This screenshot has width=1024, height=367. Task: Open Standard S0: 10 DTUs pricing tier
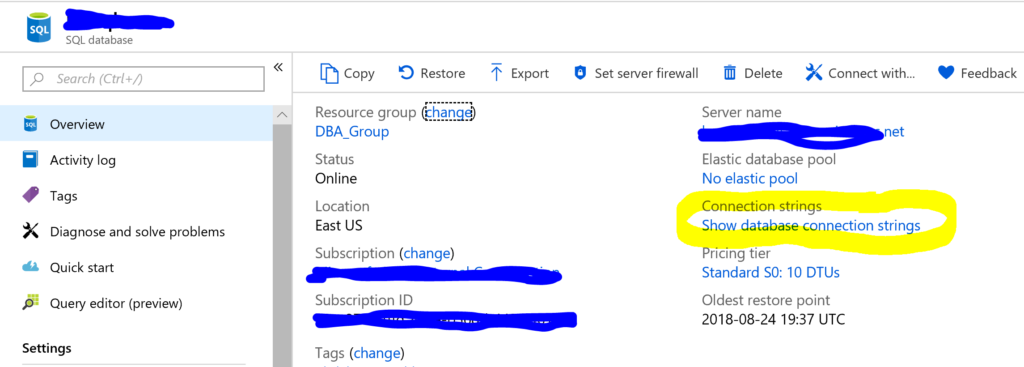coord(771,272)
